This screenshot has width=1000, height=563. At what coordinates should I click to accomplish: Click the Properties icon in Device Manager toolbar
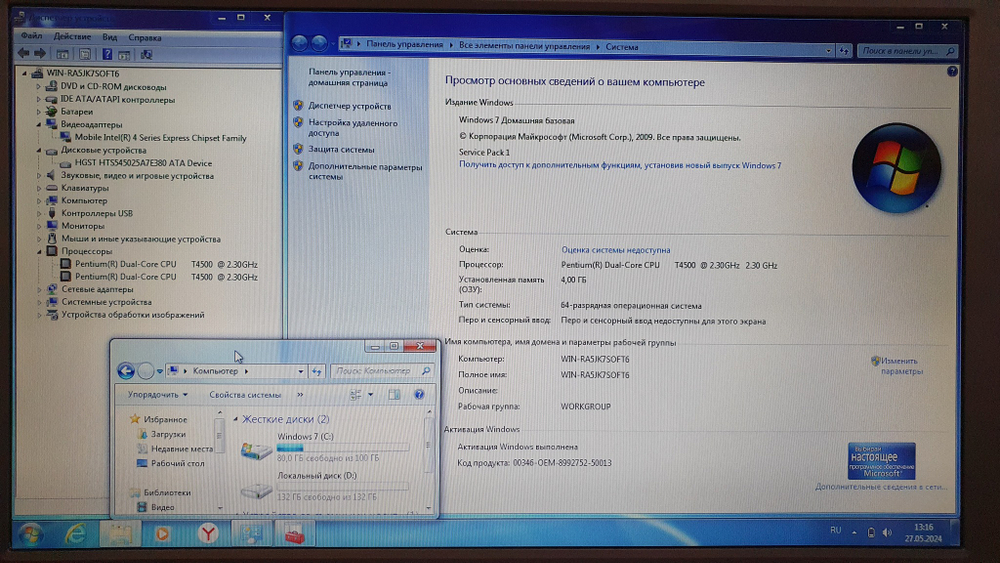[85, 55]
